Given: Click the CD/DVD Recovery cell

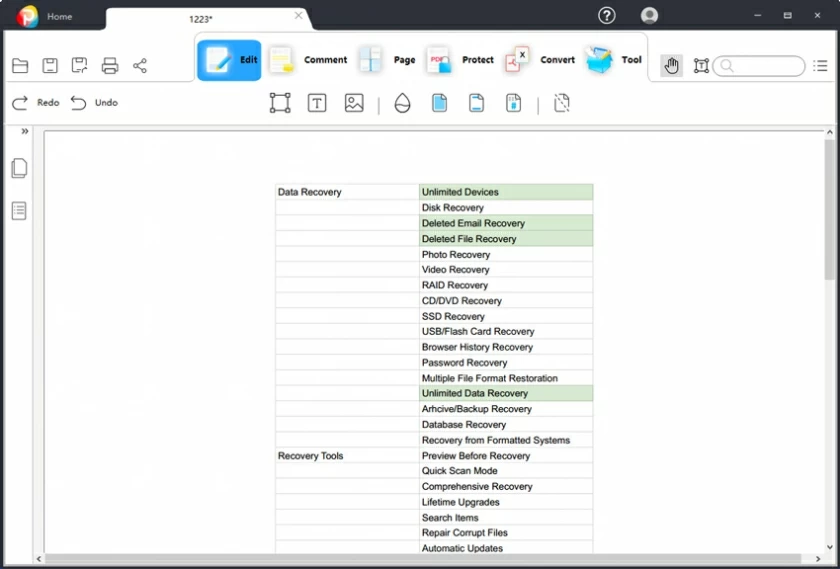Looking at the screenshot, I should click(506, 301).
